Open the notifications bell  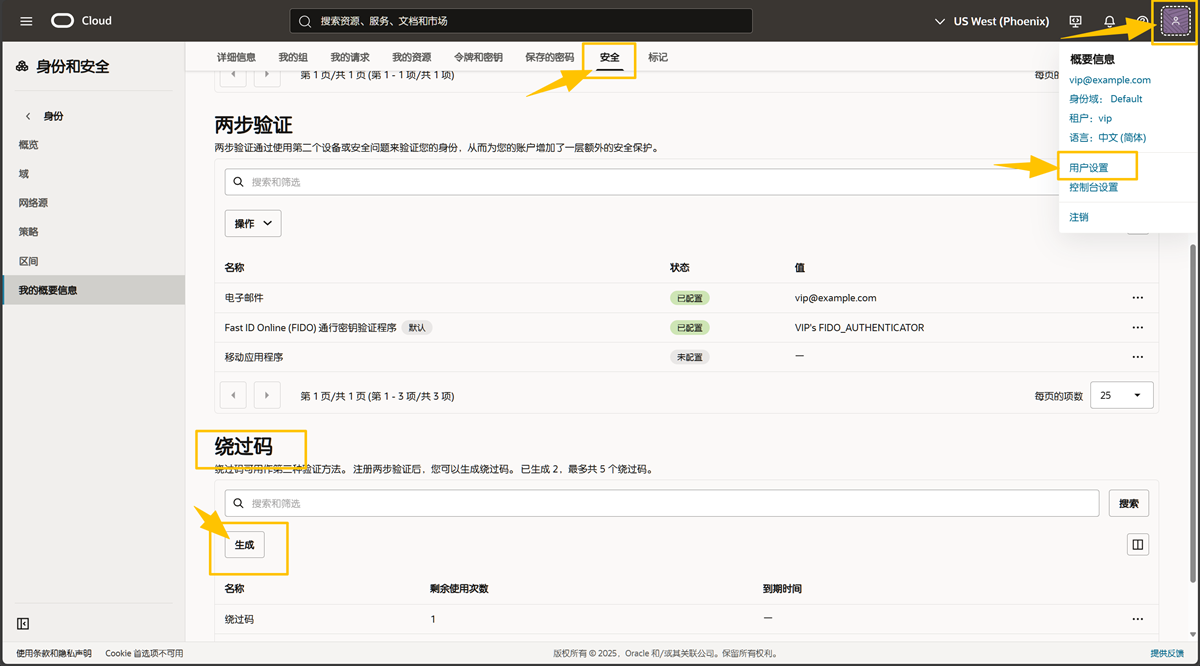[x=1109, y=21]
